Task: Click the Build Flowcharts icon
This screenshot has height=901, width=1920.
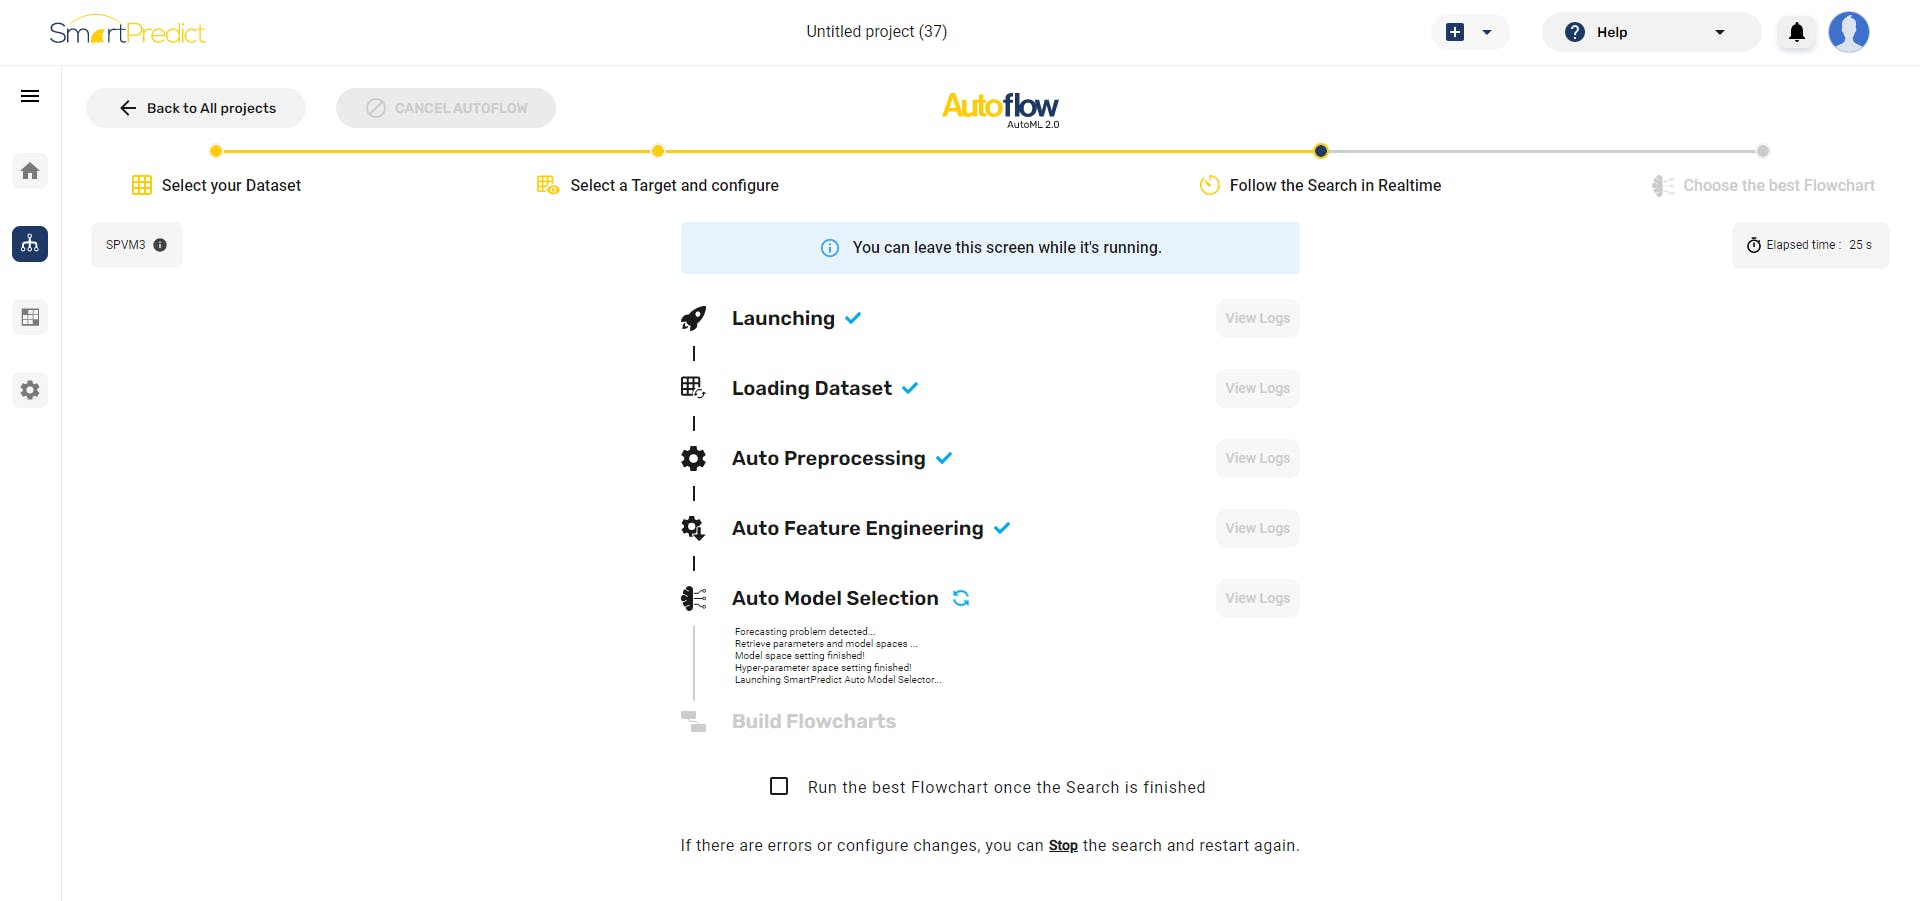Action: 693,721
